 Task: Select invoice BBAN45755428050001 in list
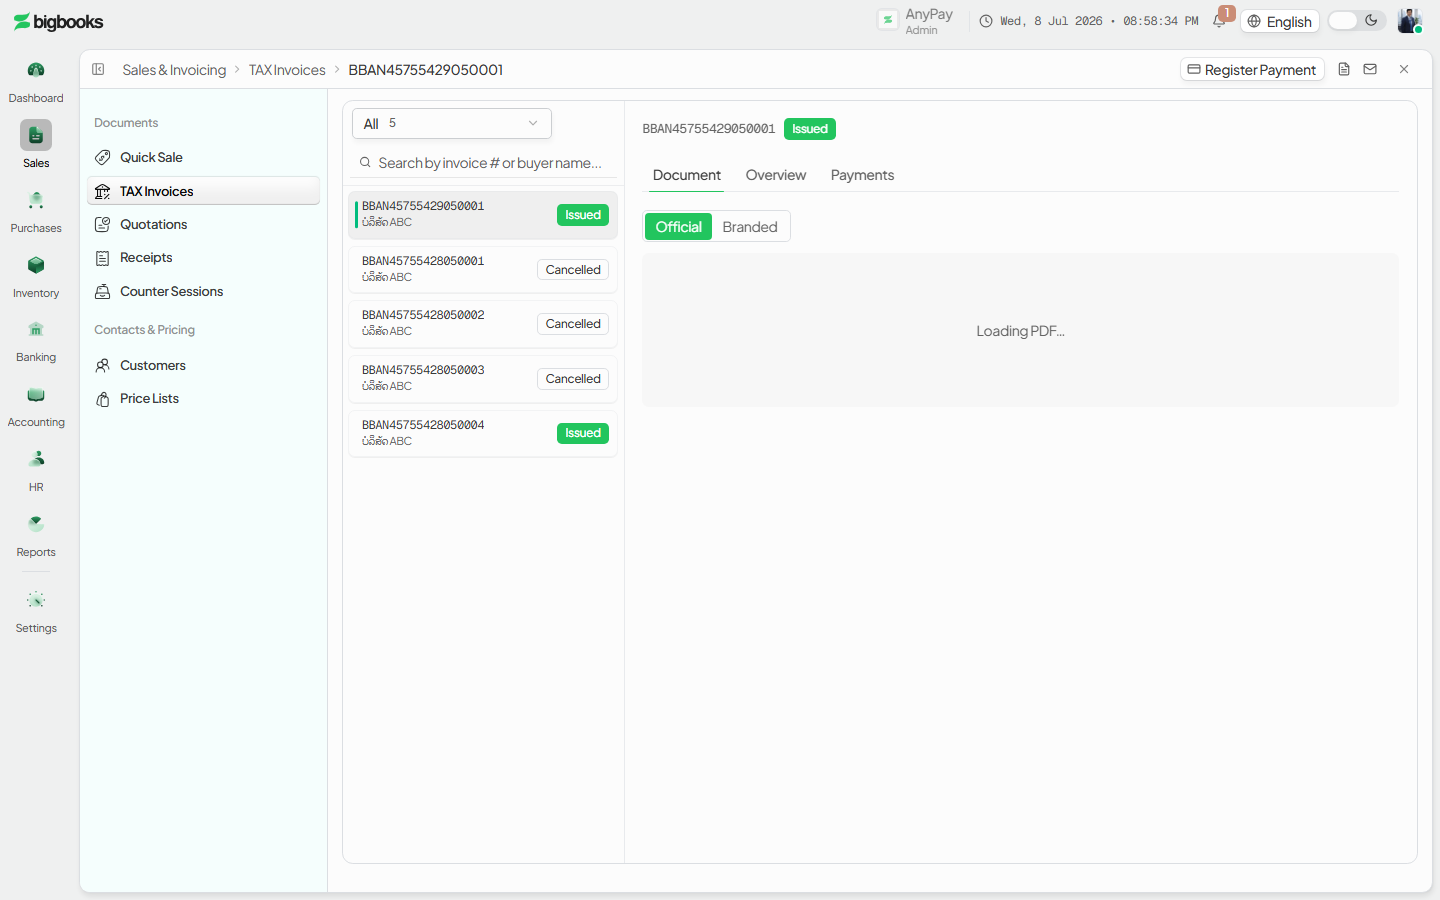point(483,269)
